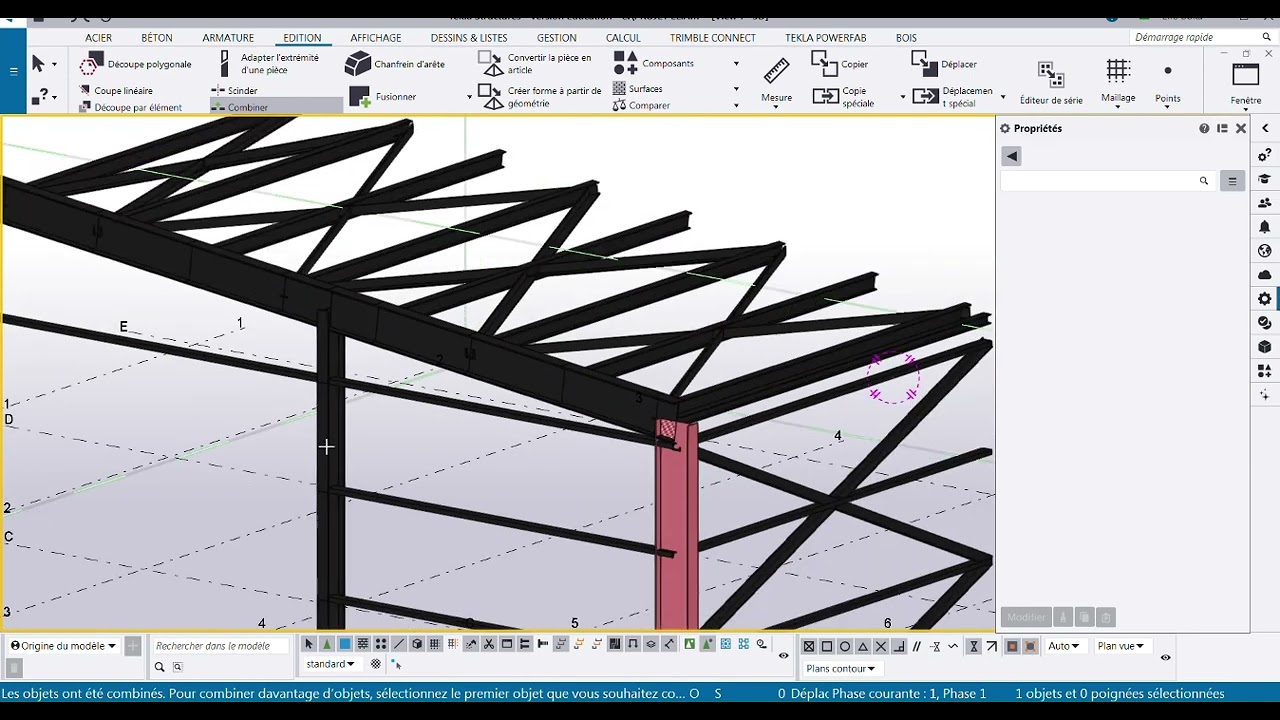Viewport: 1280px width, 720px height.
Task: Click the Déplacer command
Action: coord(944,64)
